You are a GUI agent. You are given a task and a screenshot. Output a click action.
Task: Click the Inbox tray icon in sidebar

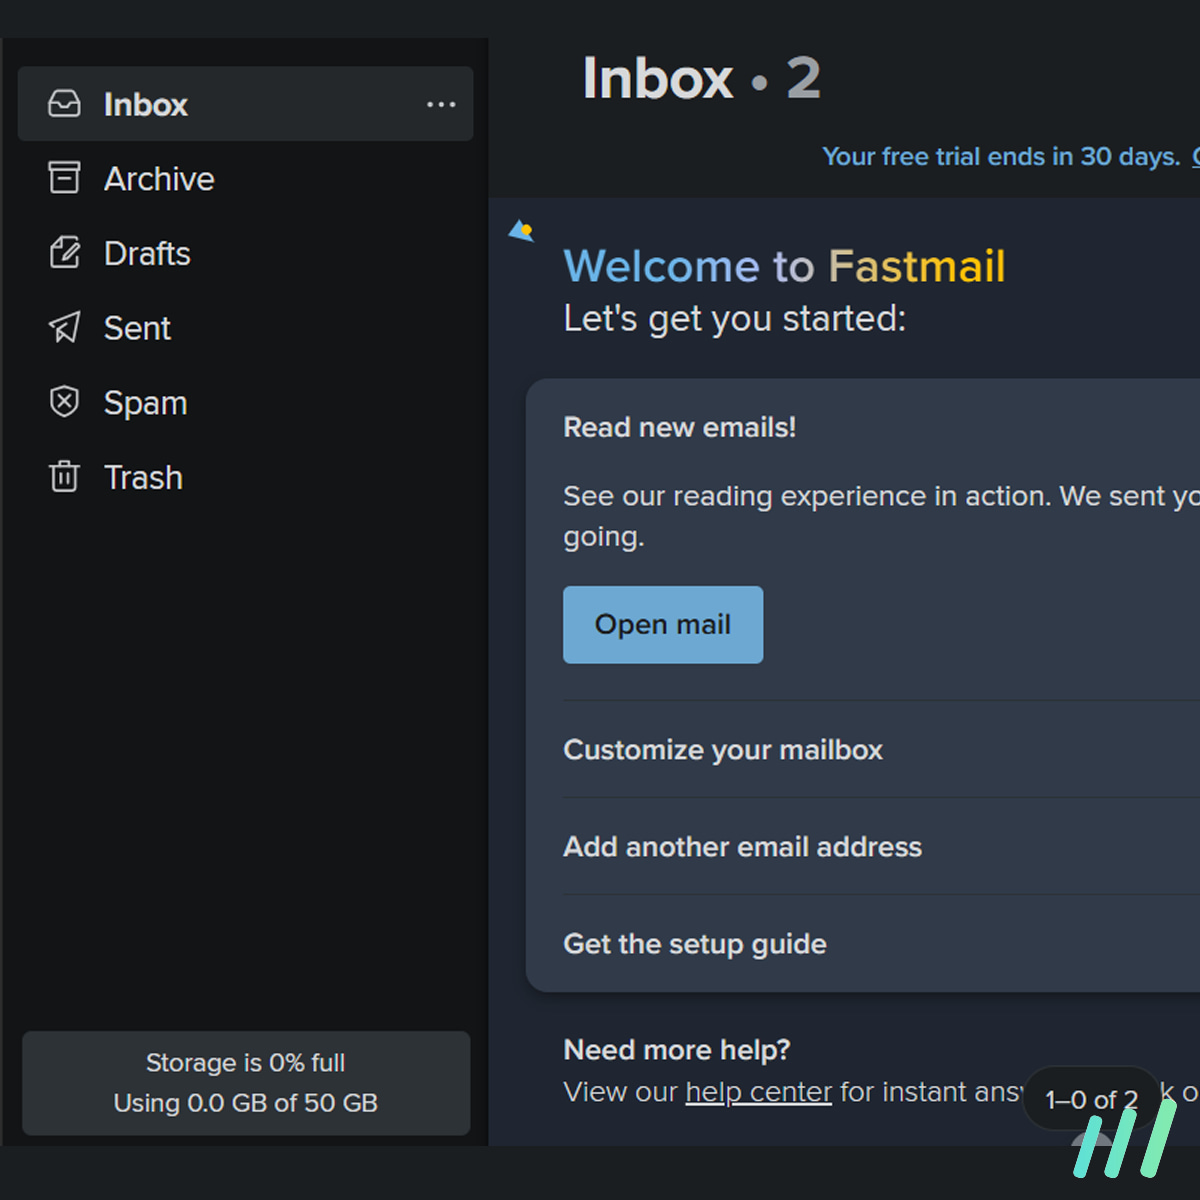tap(64, 104)
